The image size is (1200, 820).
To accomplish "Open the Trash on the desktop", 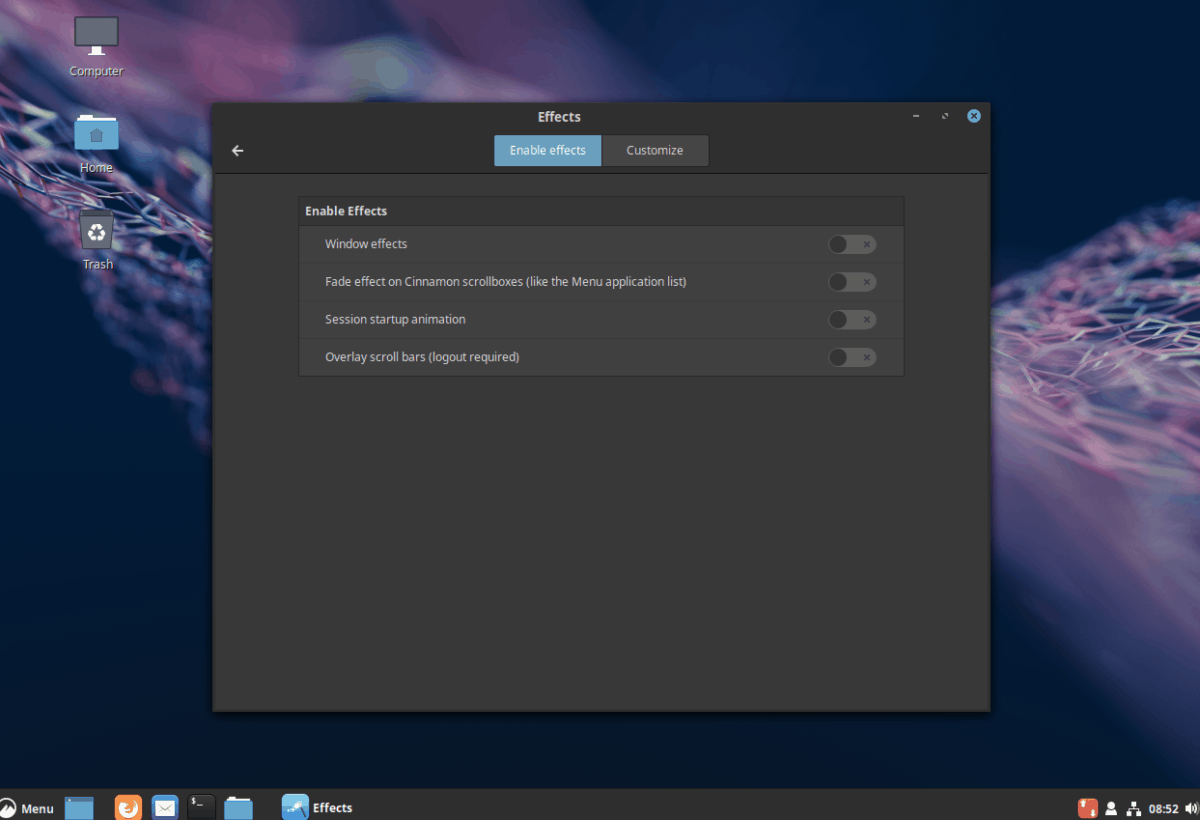I will 96,232.
